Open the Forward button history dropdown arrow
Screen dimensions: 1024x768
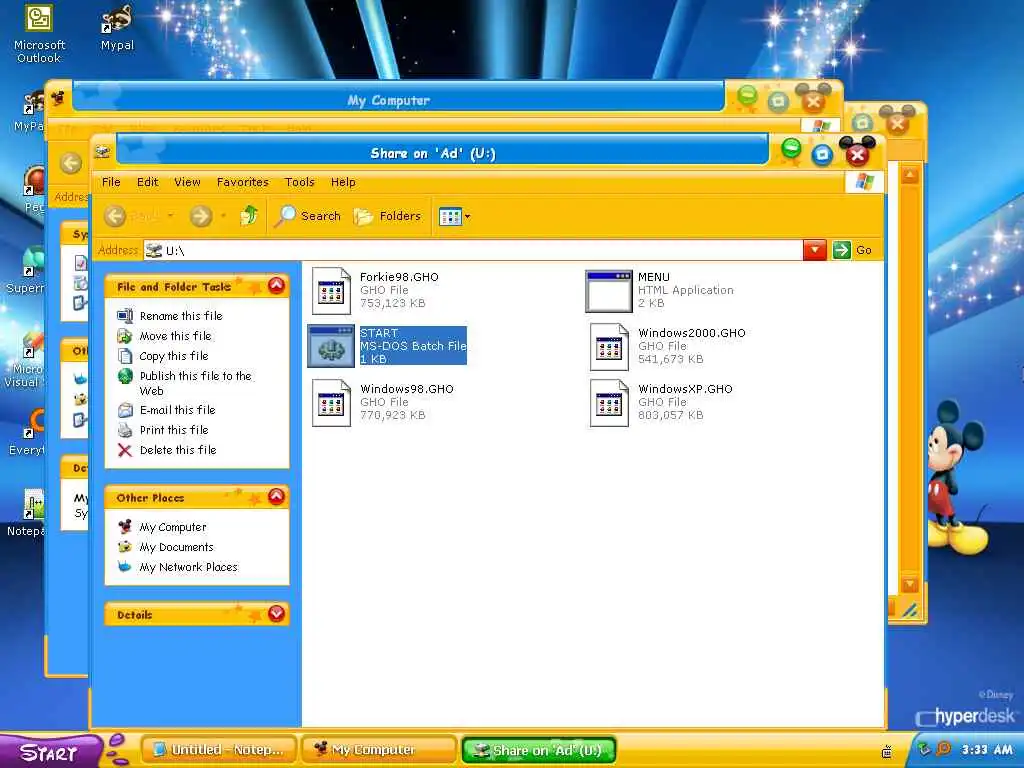(223, 216)
